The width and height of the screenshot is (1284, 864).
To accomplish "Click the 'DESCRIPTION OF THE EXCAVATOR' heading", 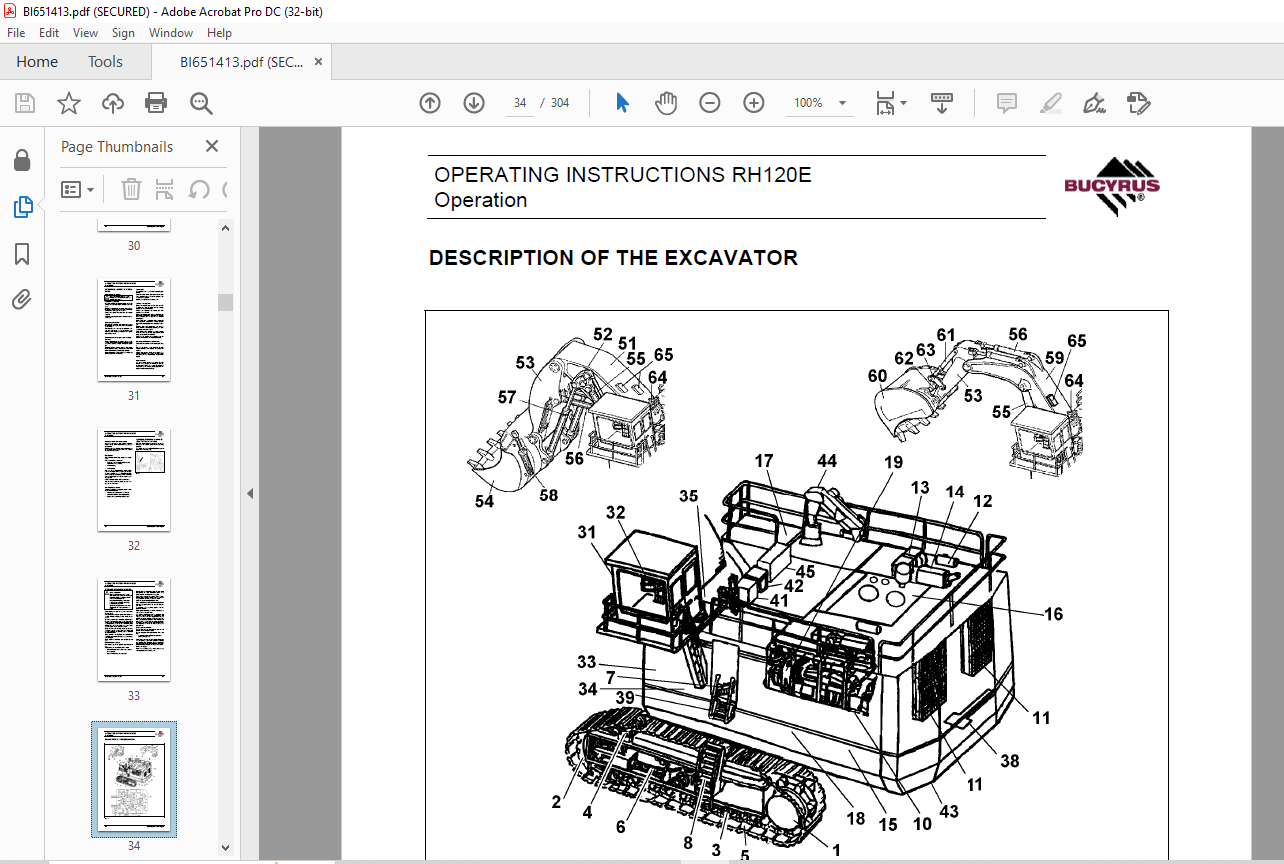I will tap(613, 258).
